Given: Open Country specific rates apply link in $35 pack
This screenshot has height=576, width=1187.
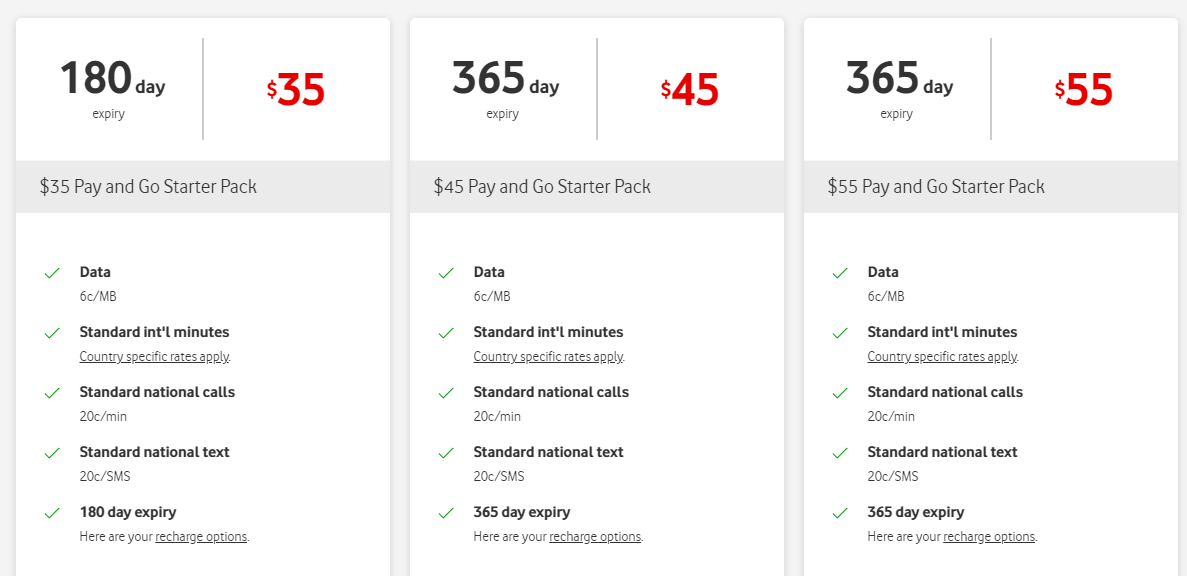Looking at the screenshot, I should click(153, 356).
